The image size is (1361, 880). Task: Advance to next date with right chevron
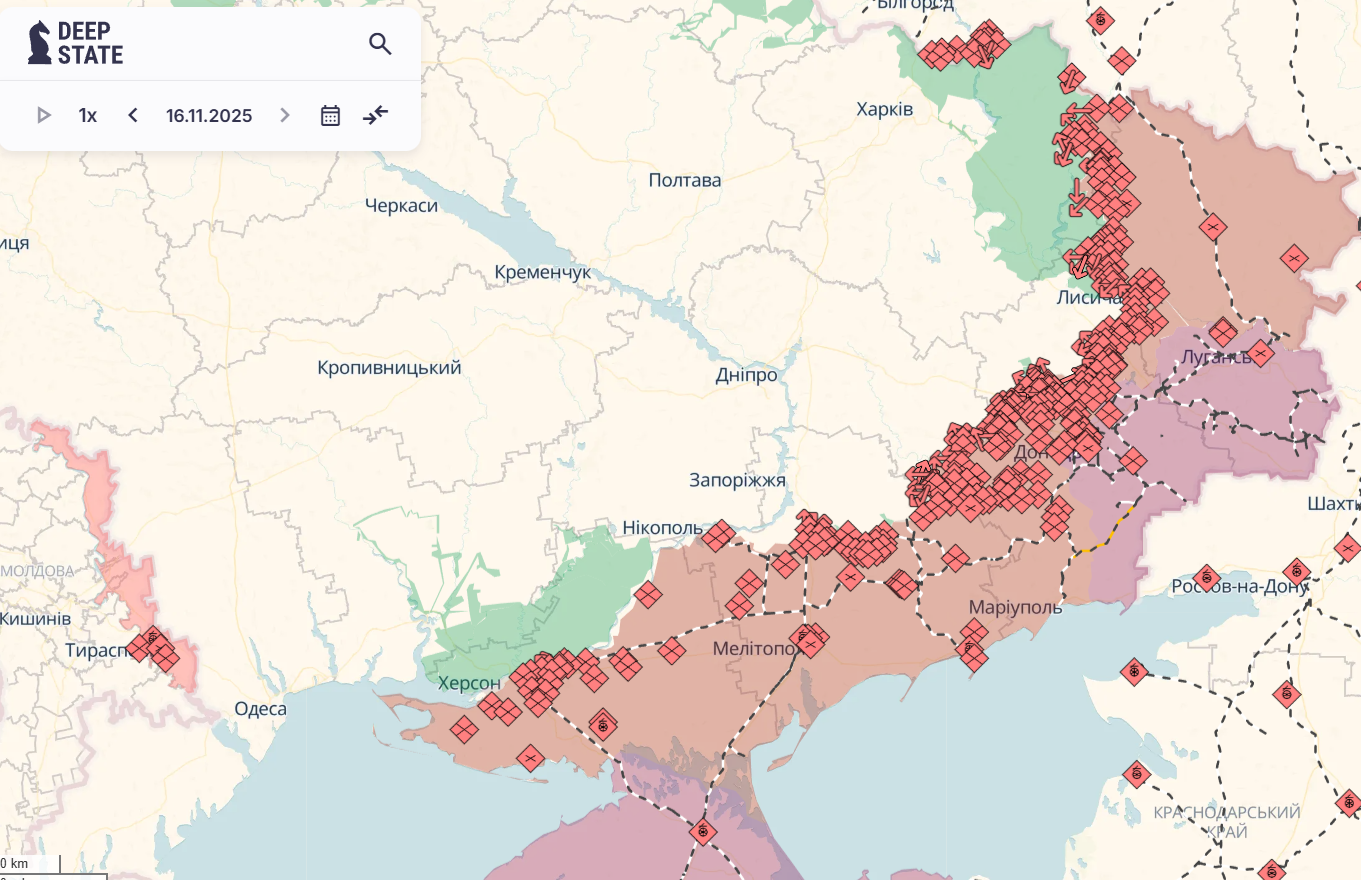[285, 115]
